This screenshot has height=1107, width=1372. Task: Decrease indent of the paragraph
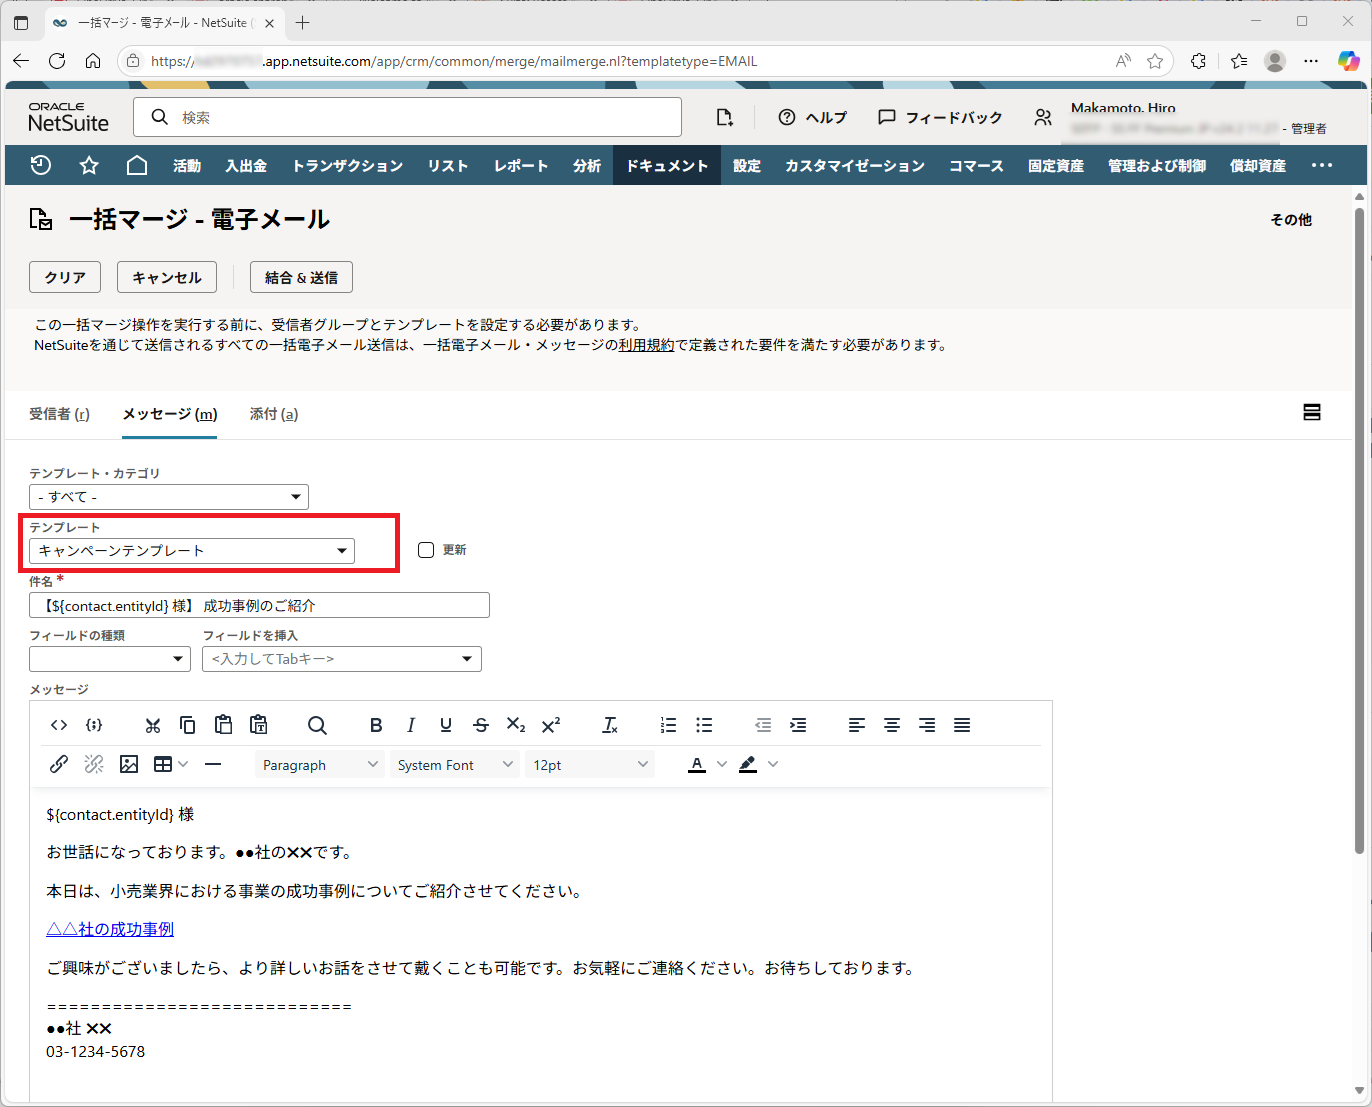(763, 725)
